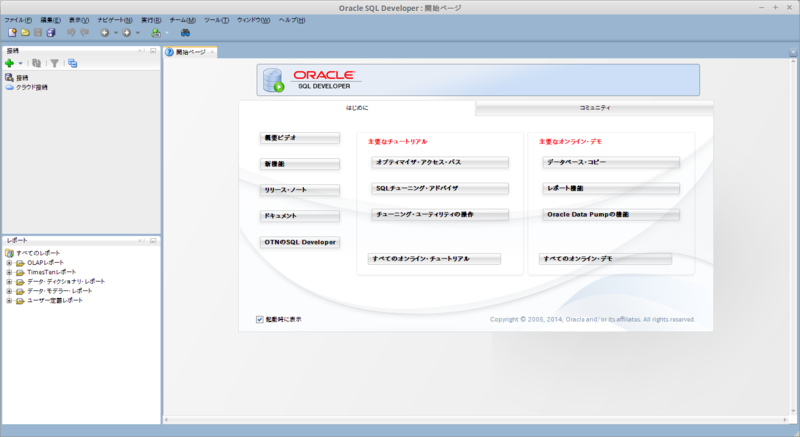The width and height of the screenshot is (800, 437).
Task: Open dropdown arrow next to Forward button
Action: point(138,33)
